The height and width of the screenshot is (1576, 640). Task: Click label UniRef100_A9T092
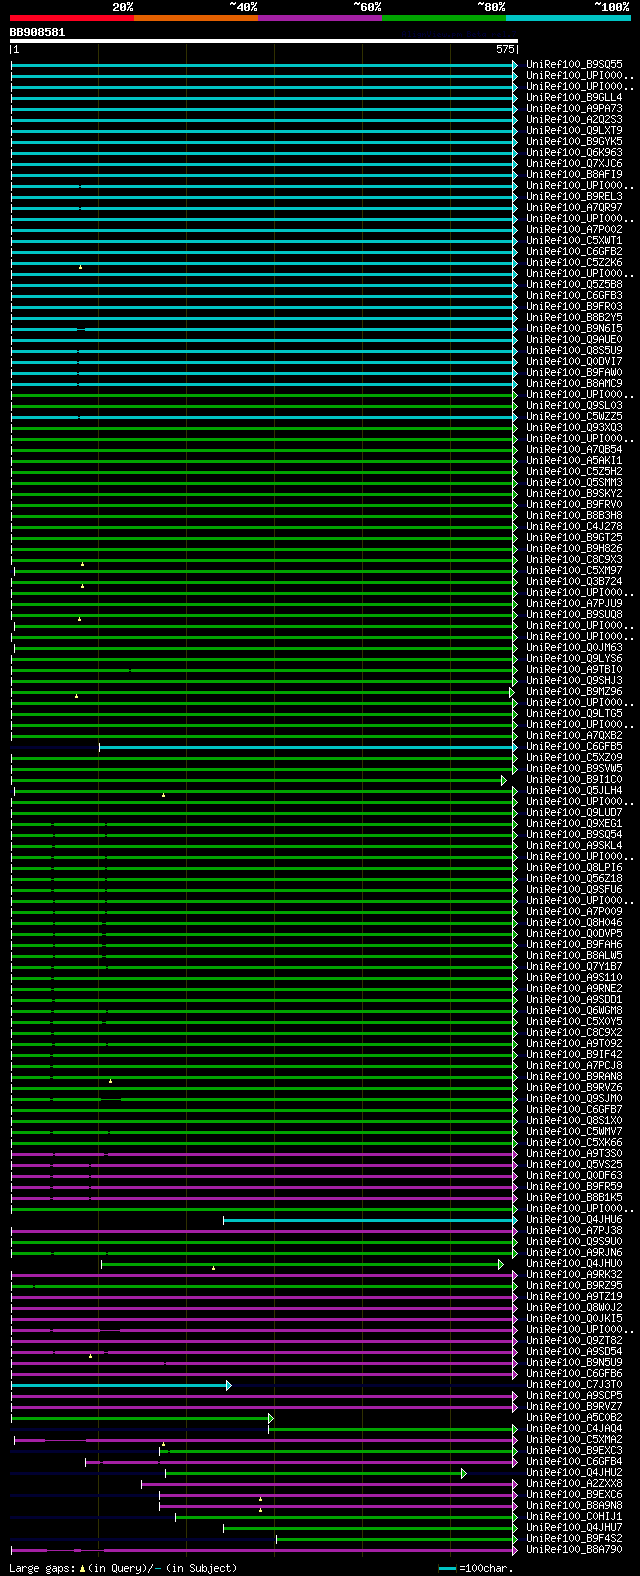574,1043
